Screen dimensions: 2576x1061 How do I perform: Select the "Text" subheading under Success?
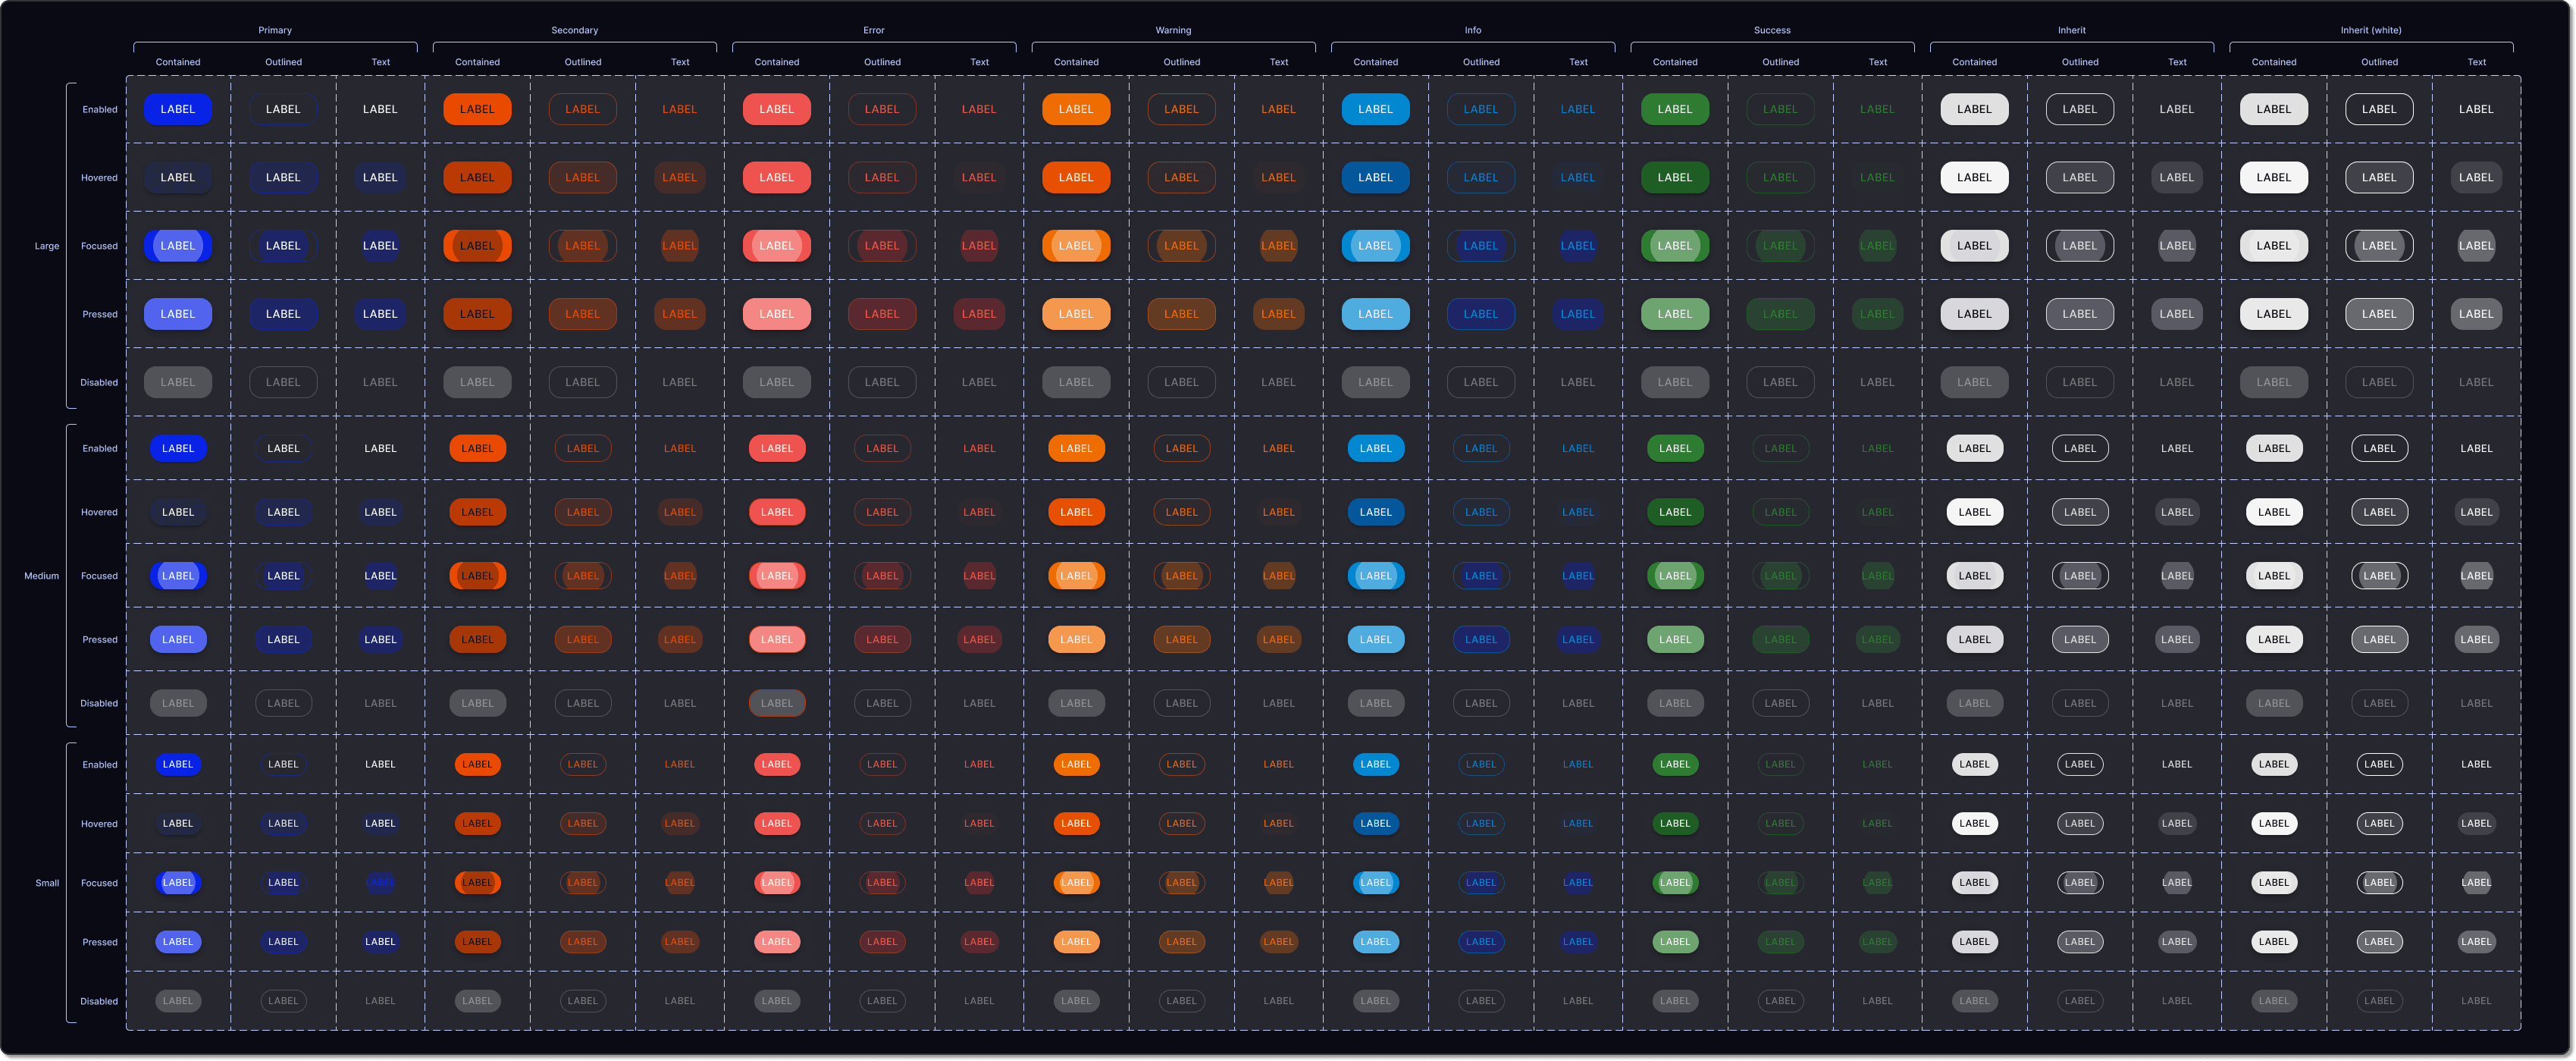pos(1878,62)
